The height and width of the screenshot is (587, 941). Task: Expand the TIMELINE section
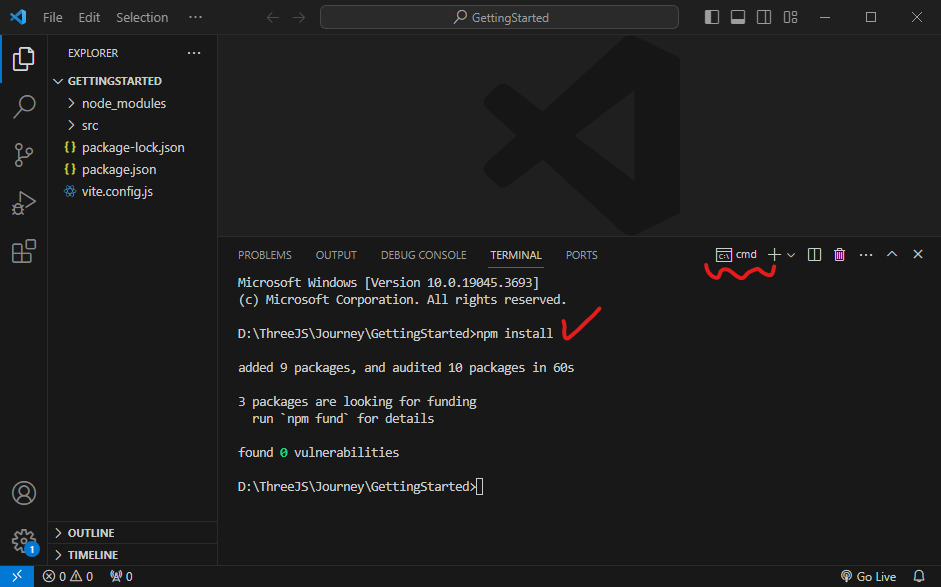click(x=133, y=555)
